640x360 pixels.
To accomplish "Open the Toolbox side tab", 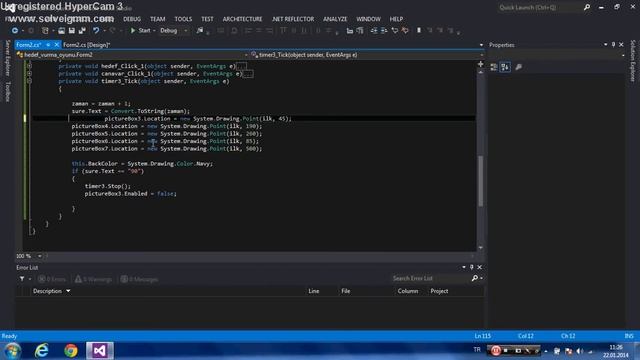I will (x=7, y=91).
